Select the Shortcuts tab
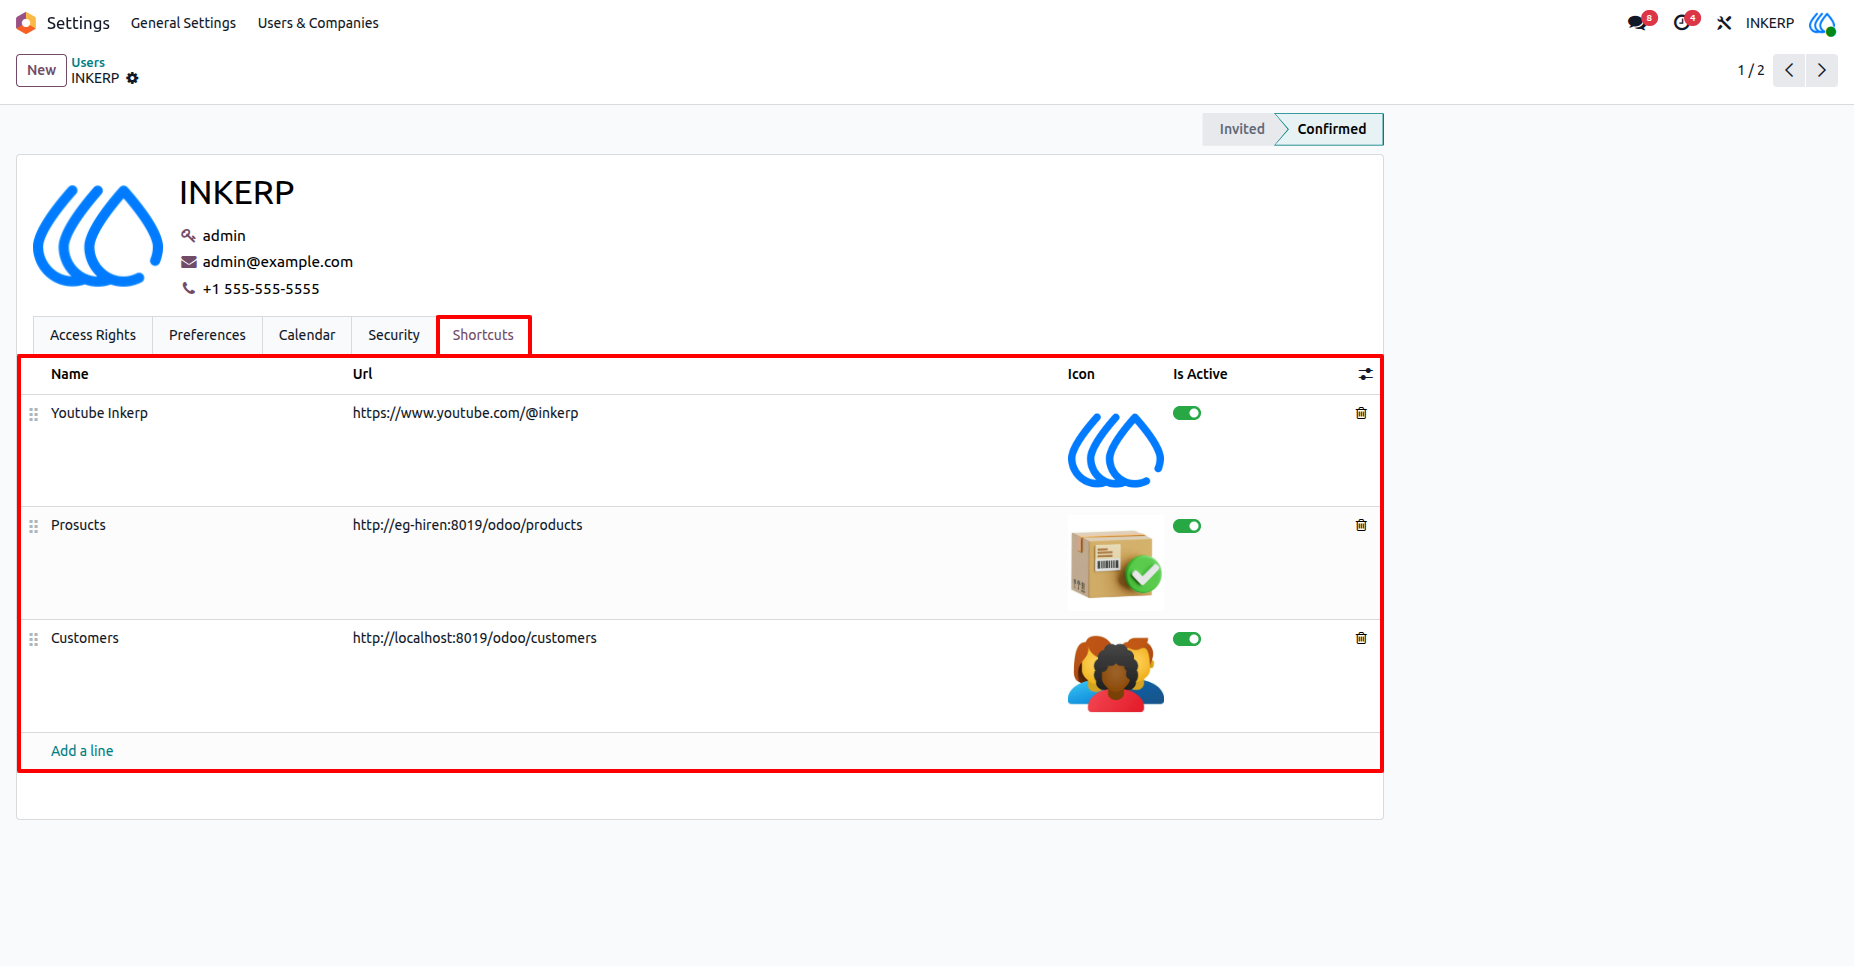The width and height of the screenshot is (1854, 966). point(483,335)
